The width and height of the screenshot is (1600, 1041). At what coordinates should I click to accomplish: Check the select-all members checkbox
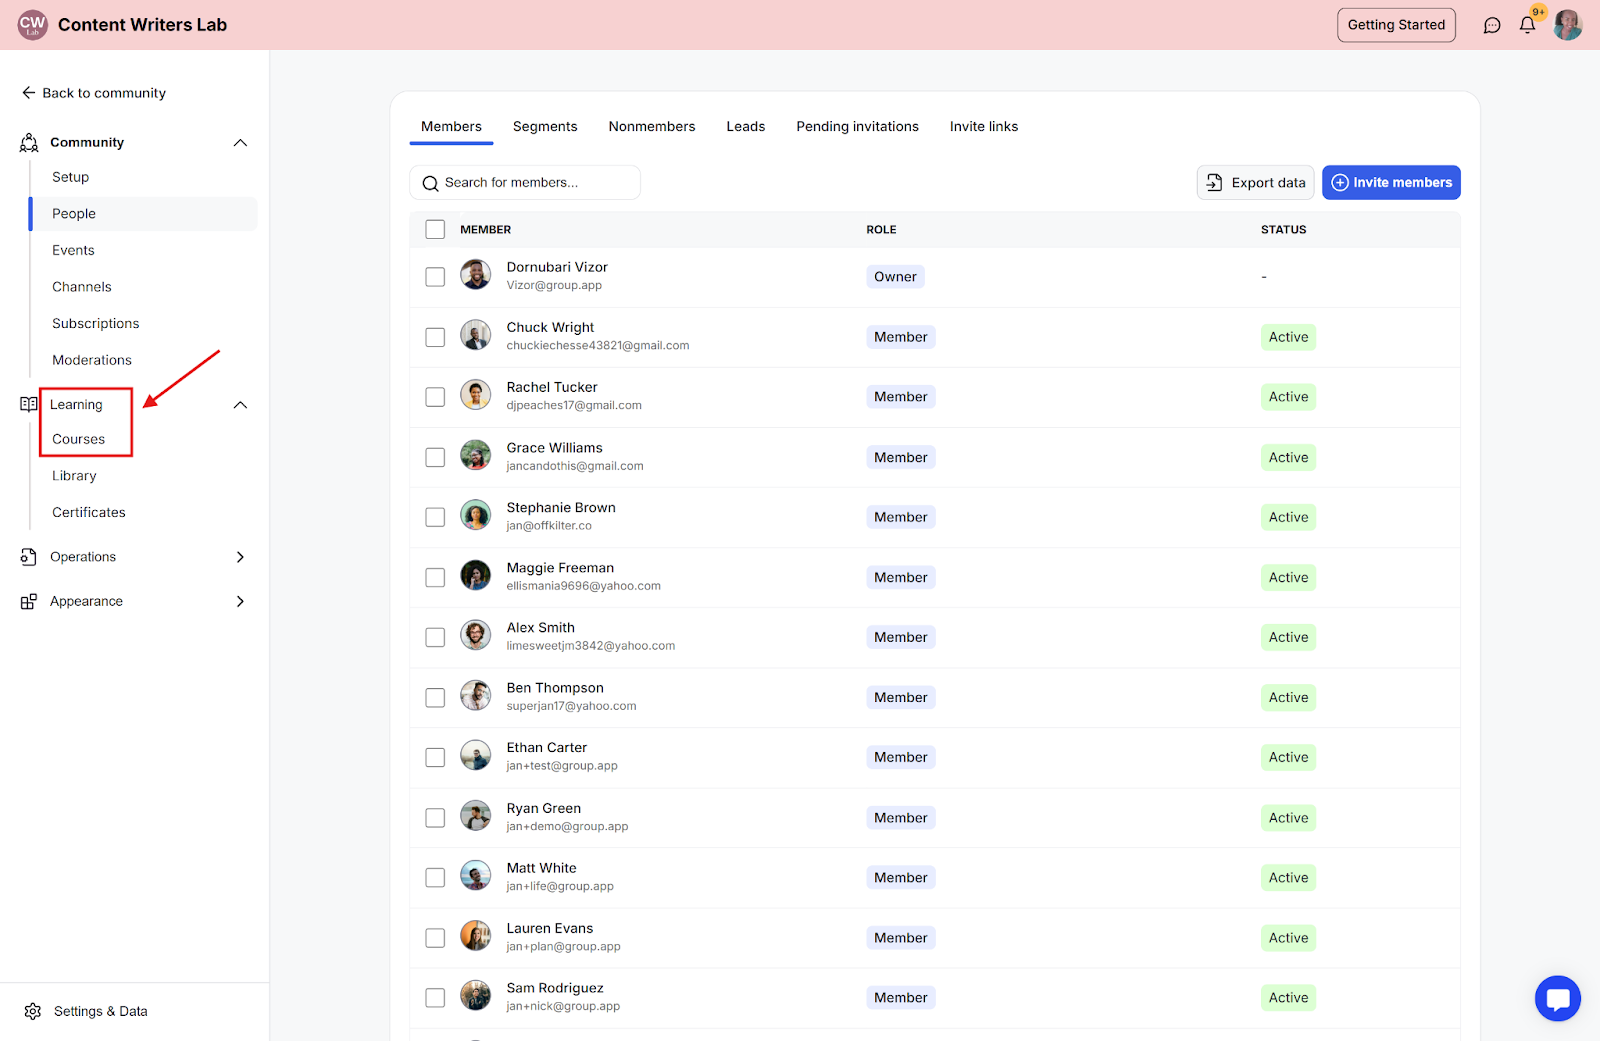(435, 229)
